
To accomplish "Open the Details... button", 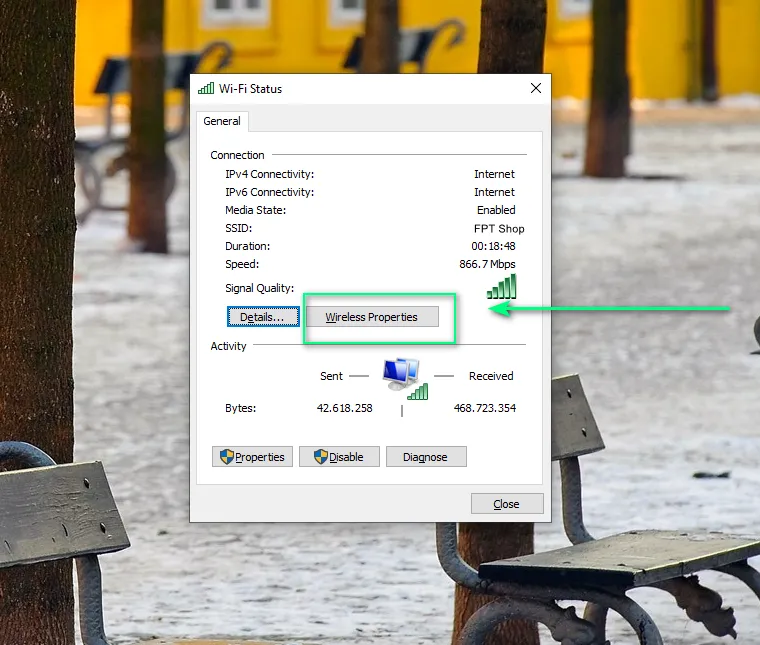I will point(263,317).
